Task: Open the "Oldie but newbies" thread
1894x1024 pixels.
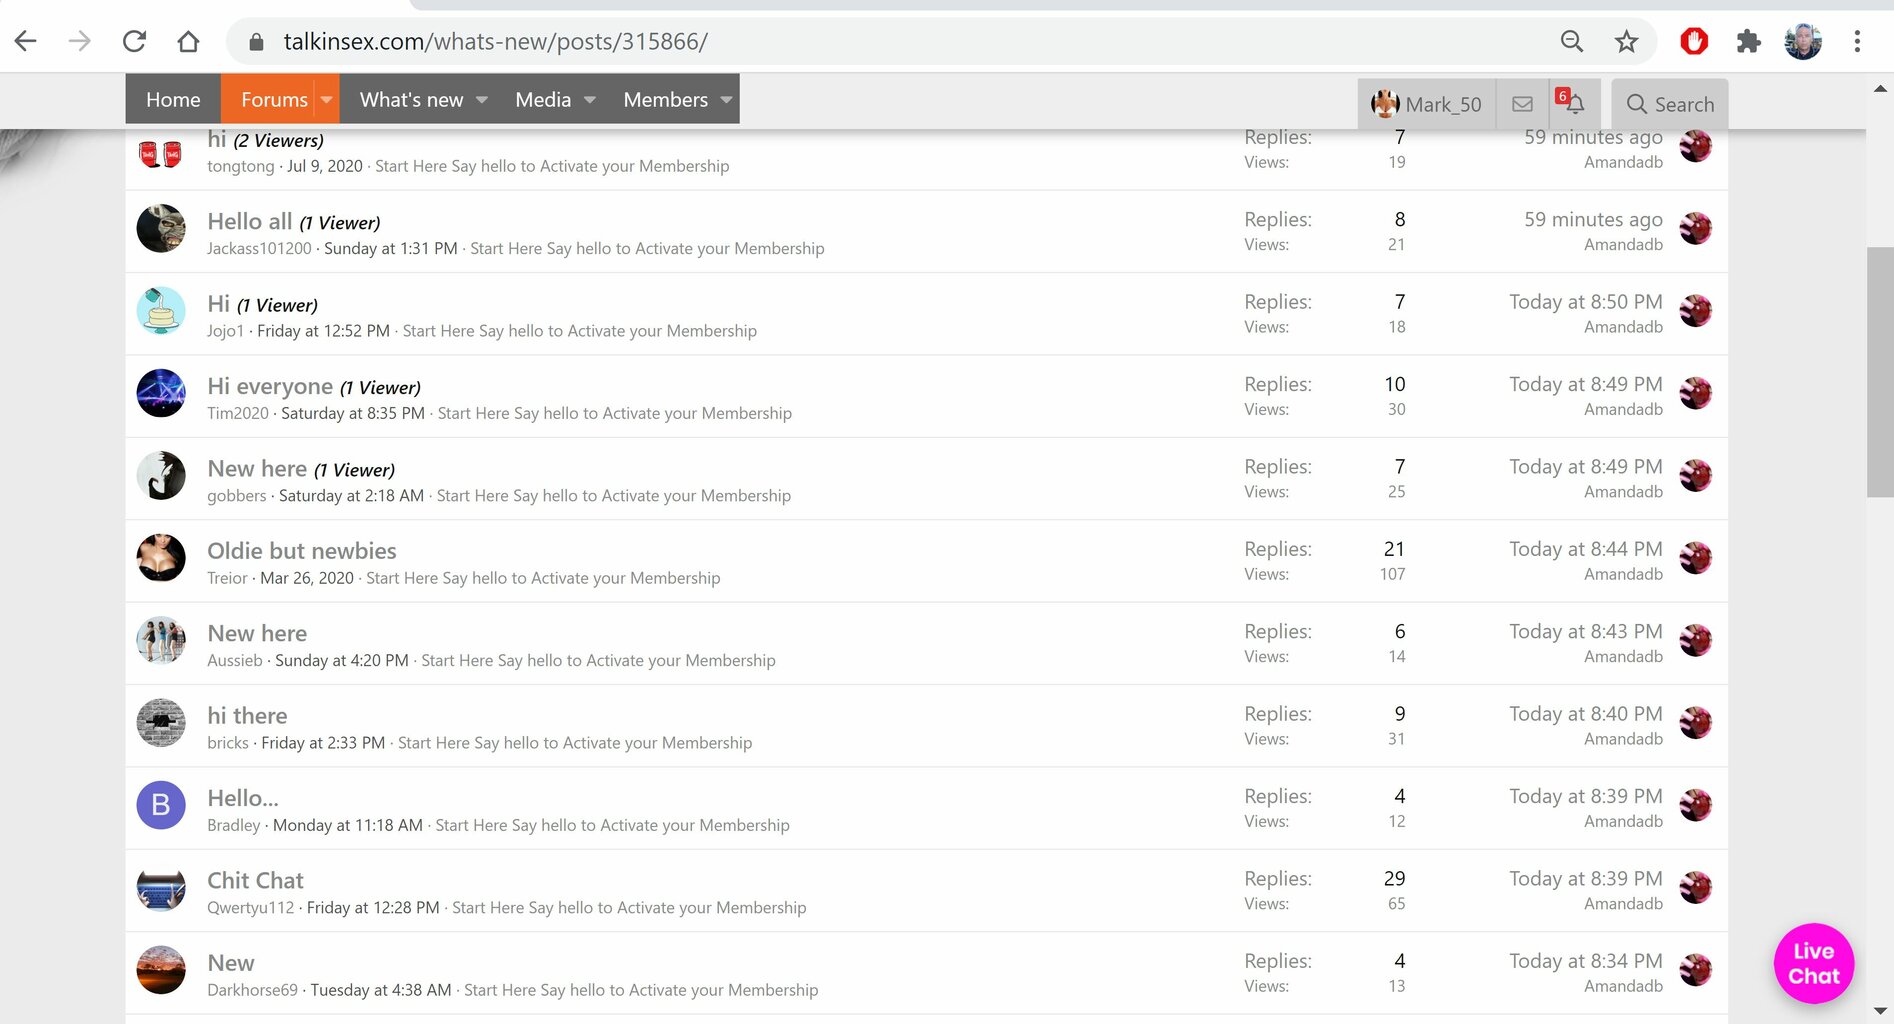Action: click(x=301, y=551)
